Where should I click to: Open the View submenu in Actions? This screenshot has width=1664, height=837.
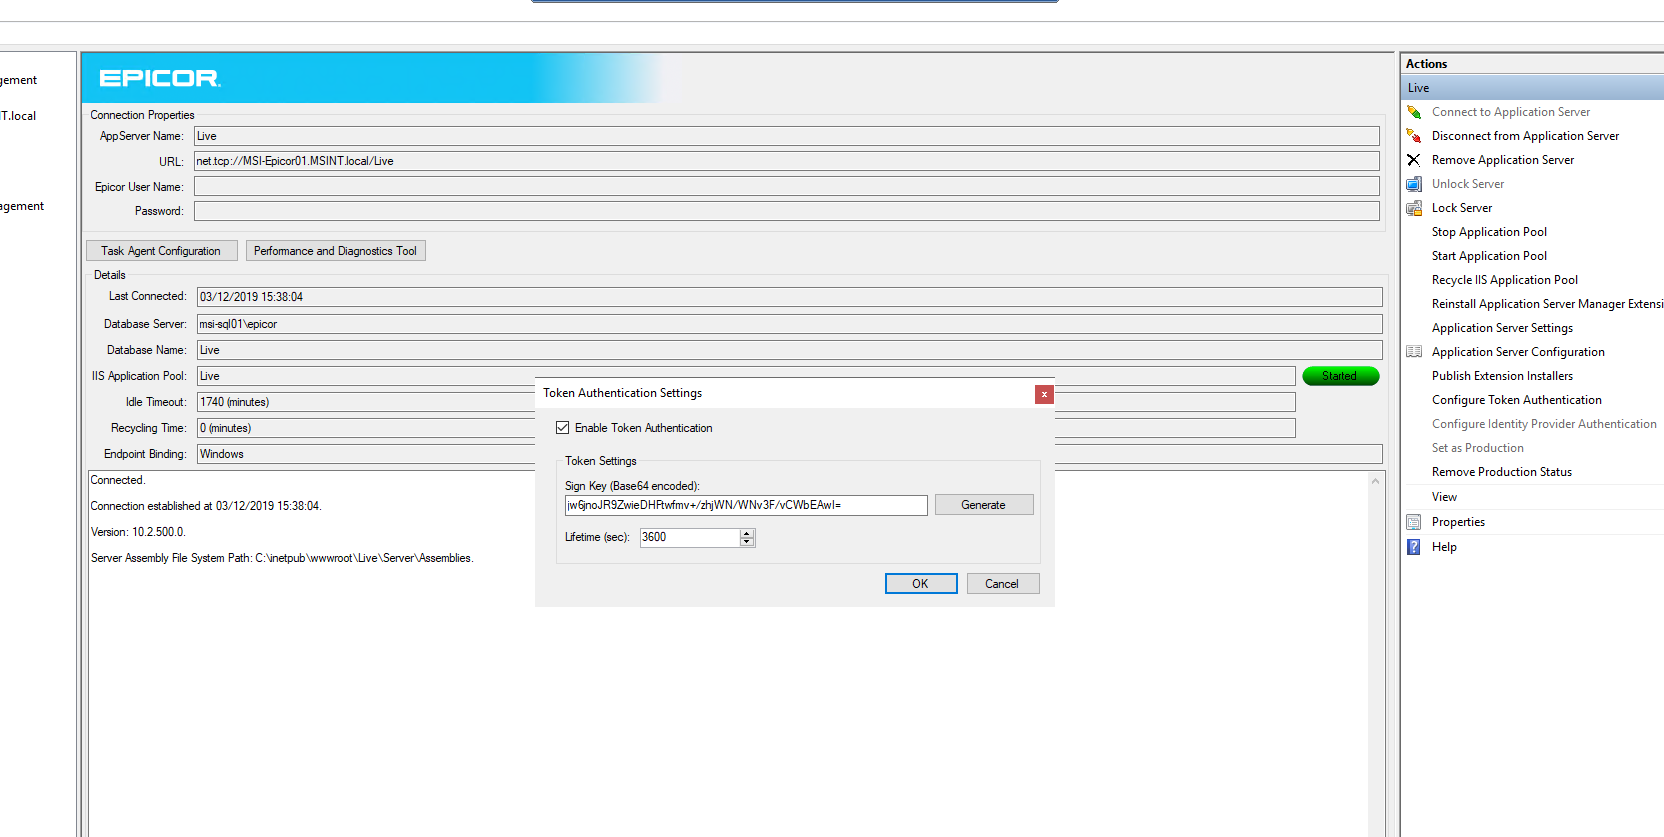(1444, 497)
